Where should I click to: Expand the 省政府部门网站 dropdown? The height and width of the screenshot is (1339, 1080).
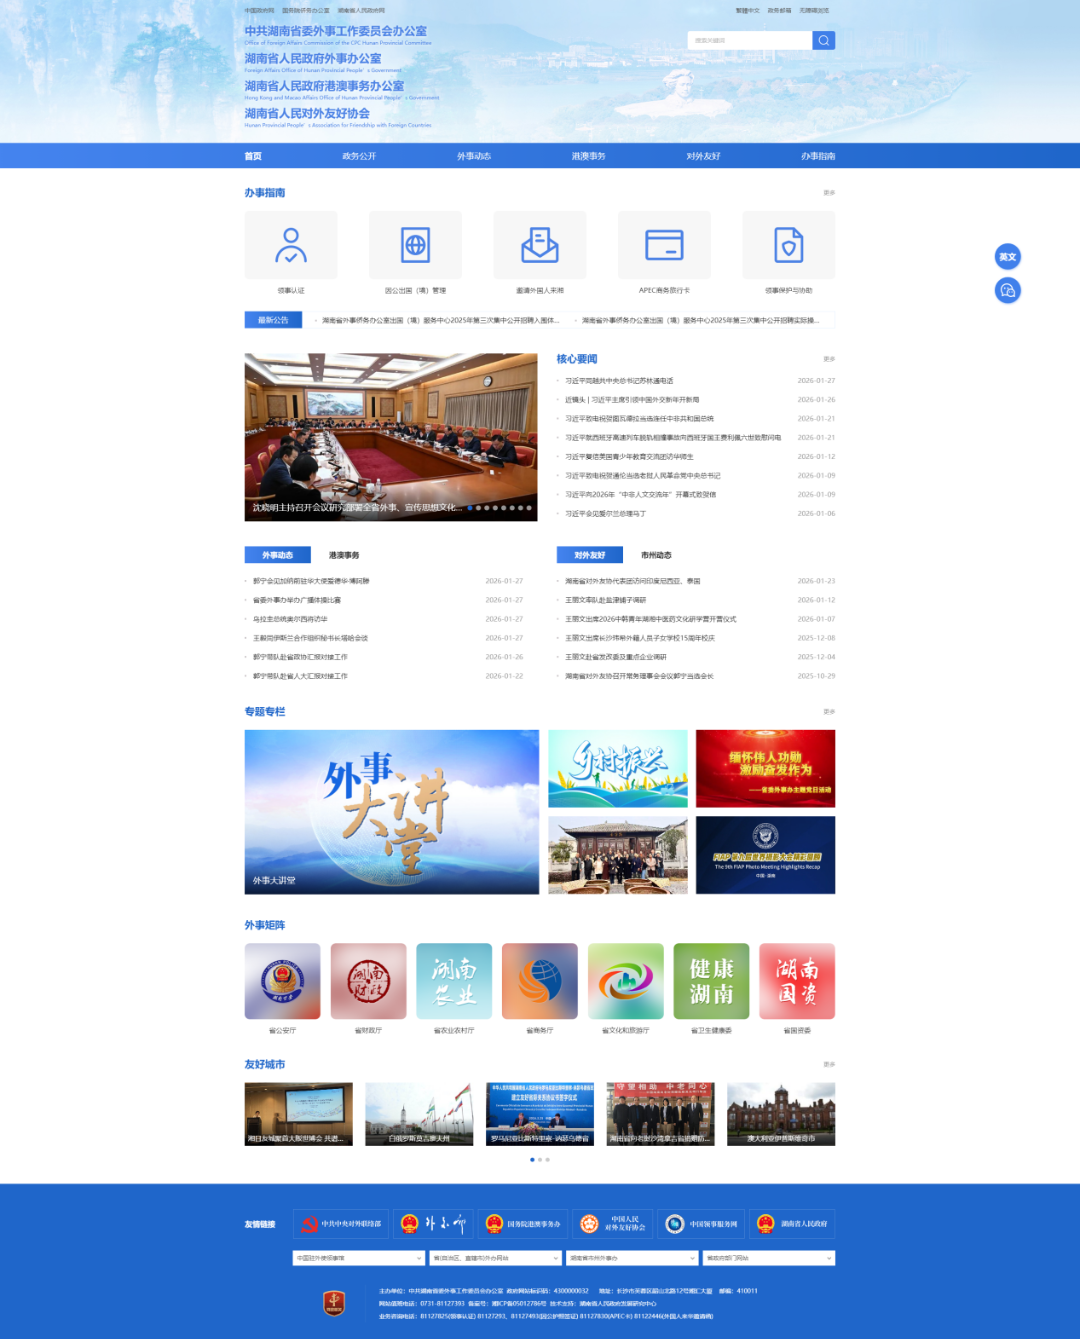click(x=768, y=1258)
